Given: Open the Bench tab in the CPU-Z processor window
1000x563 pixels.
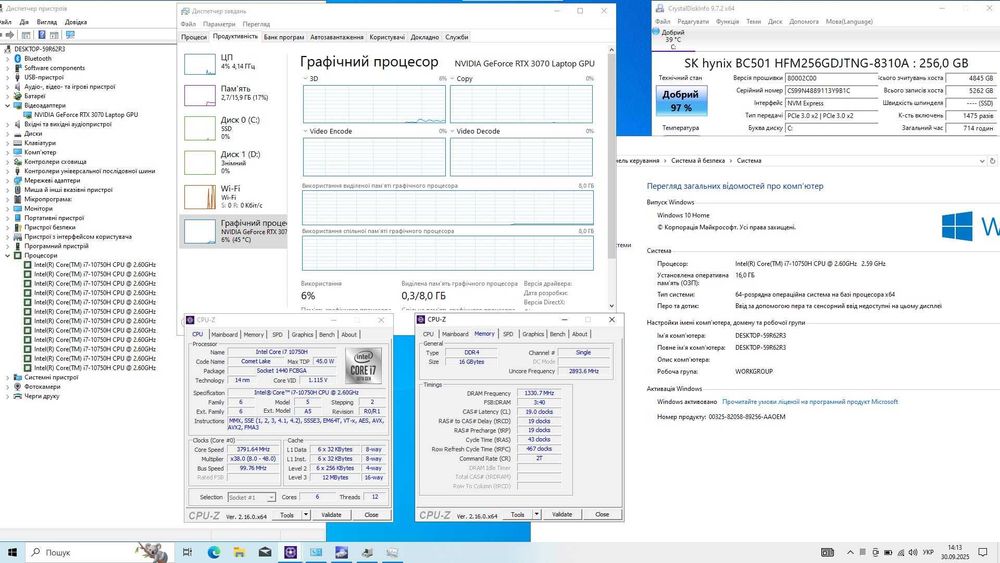Looking at the screenshot, I should pyautogui.click(x=327, y=334).
